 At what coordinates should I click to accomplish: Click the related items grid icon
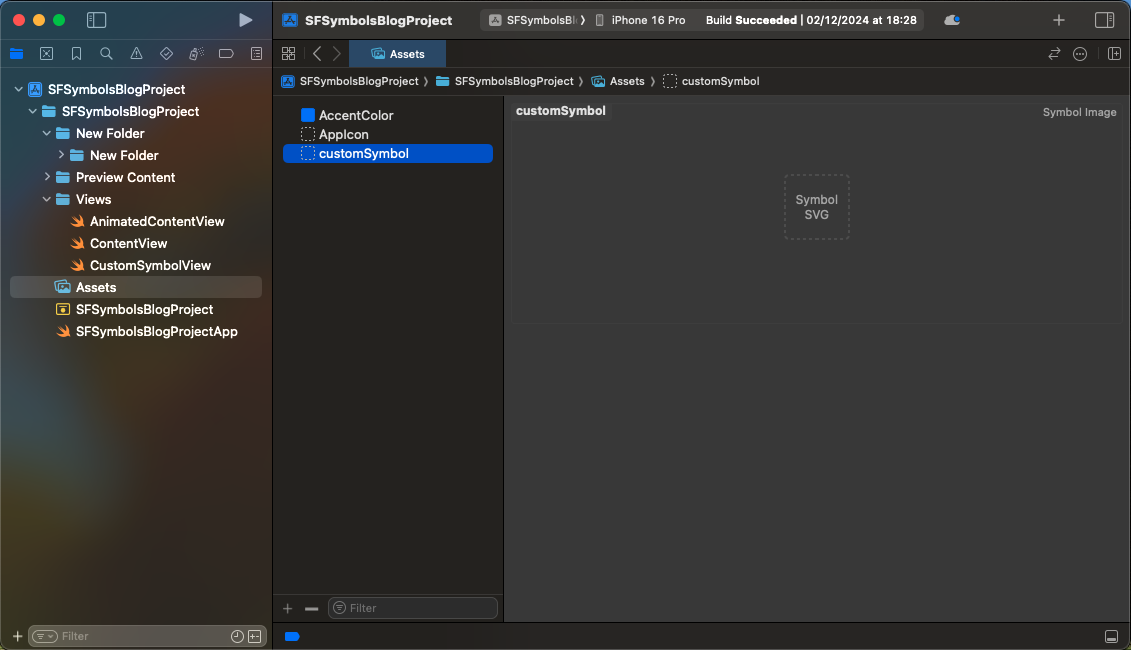point(289,53)
